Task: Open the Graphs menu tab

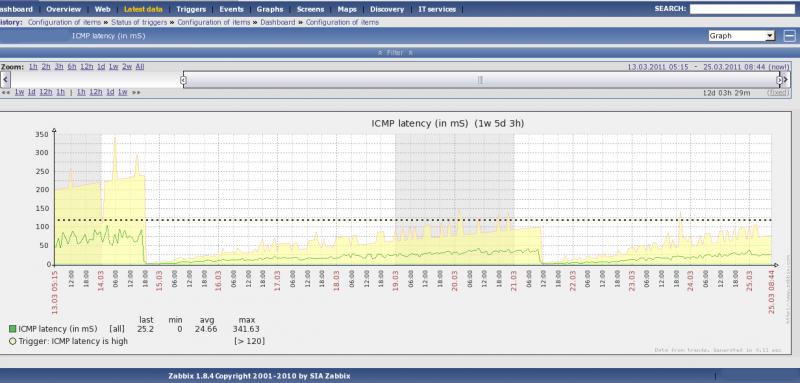Action: tap(270, 9)
